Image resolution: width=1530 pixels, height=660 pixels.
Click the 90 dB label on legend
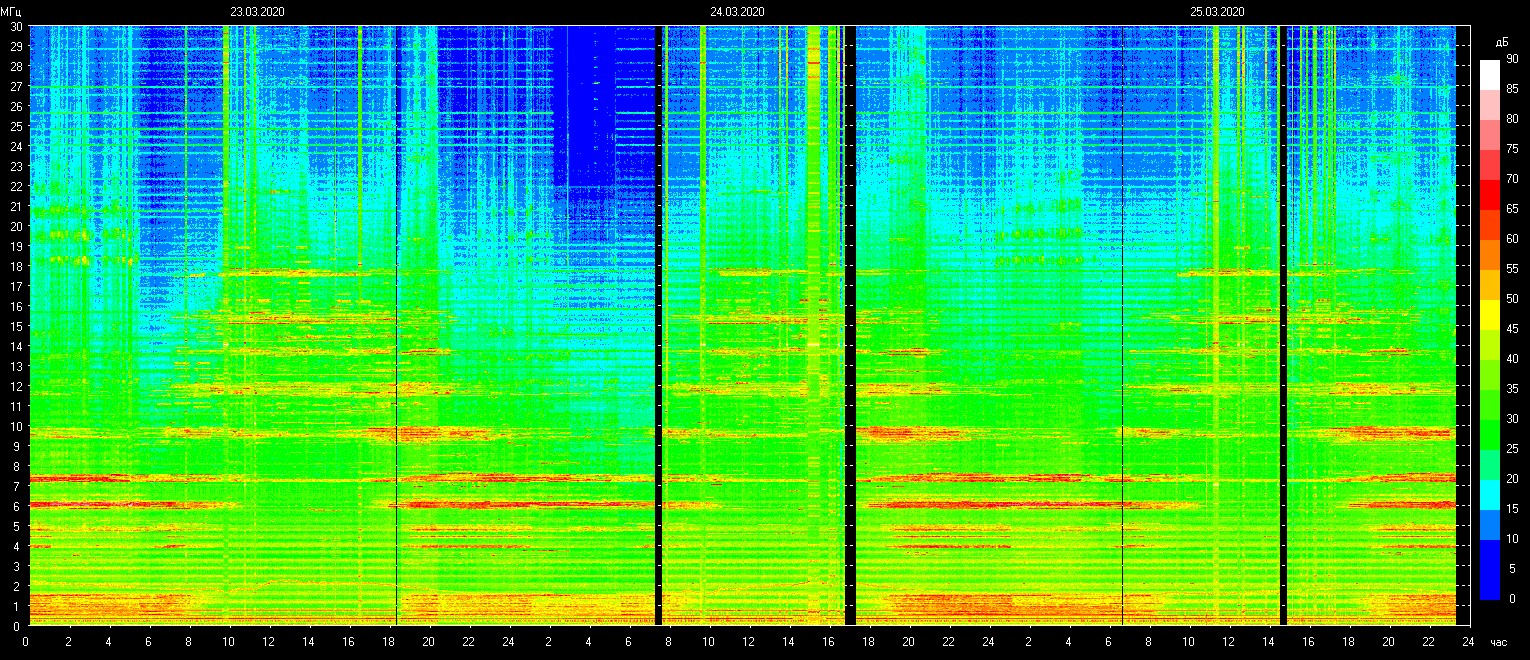[1512, 59]
